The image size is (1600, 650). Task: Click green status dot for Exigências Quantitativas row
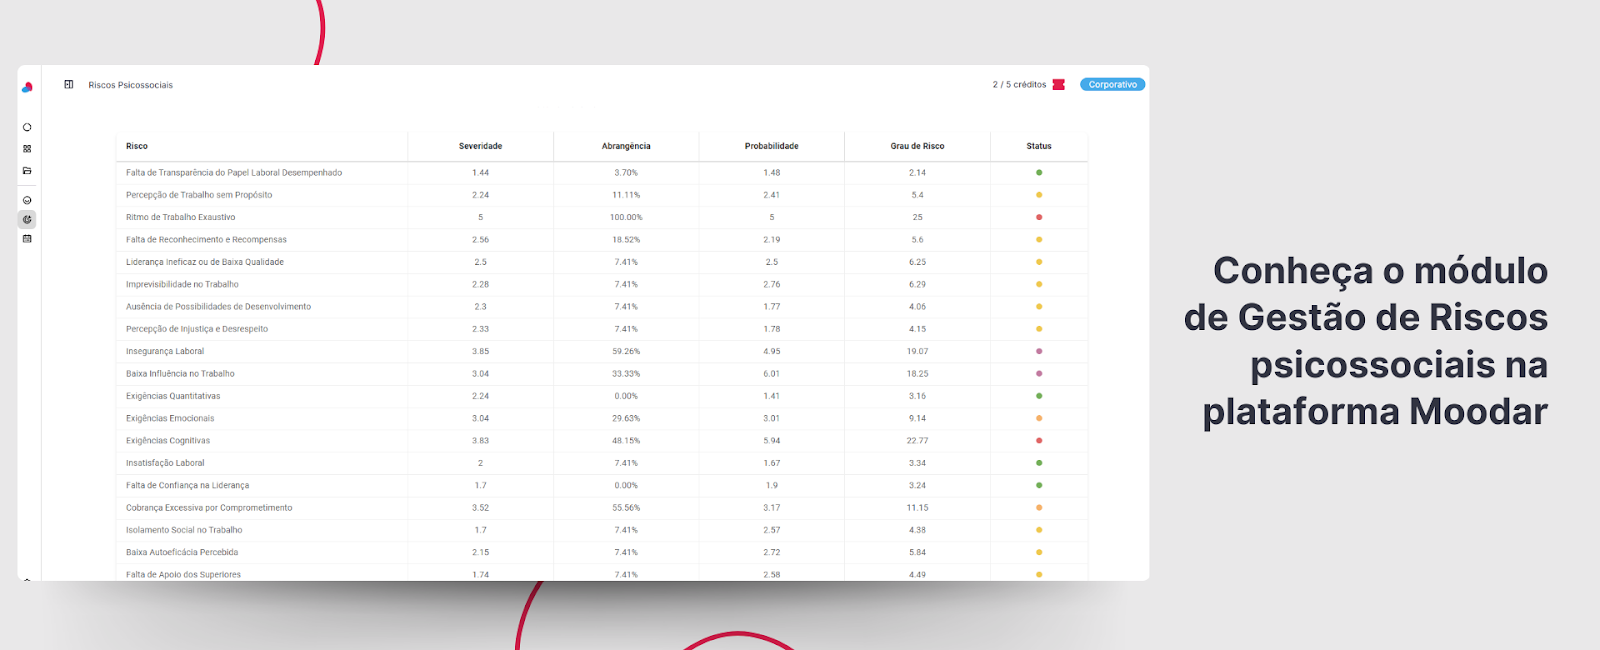click(1039, 396)
